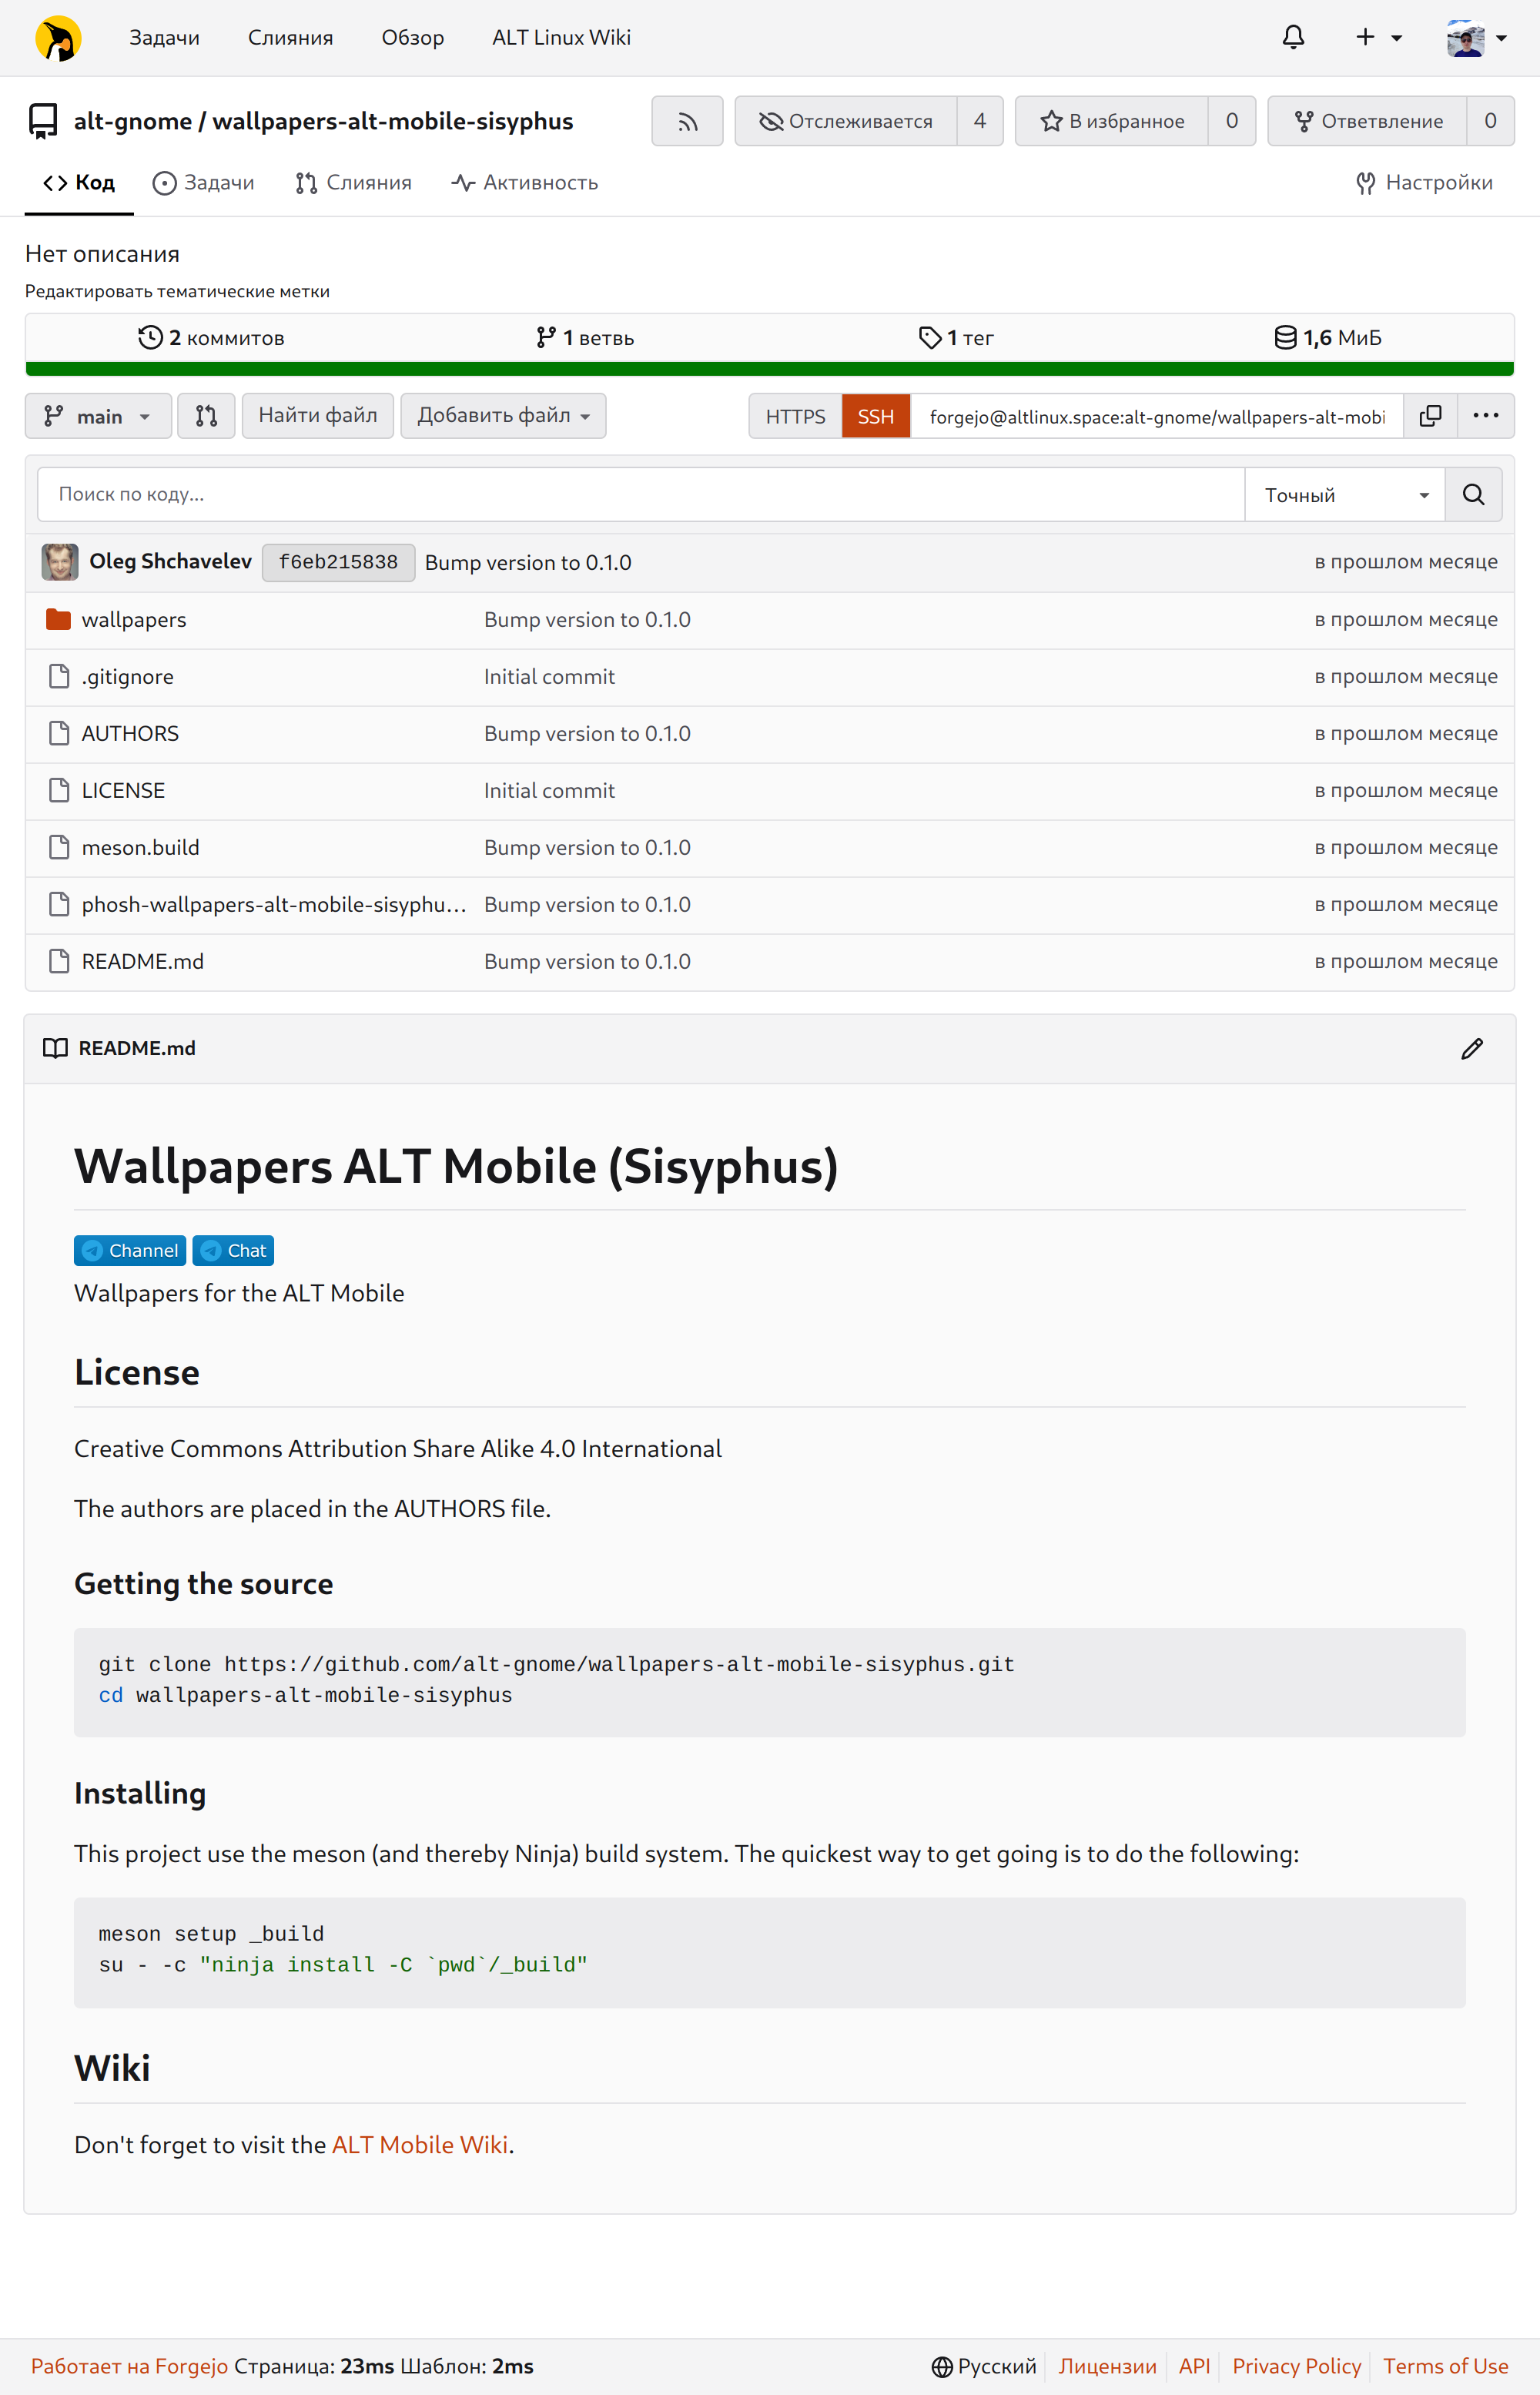Expand the Добавить файл dropdown
The height and width of the screenshot is (2395, 1540).
coord(502,415)
